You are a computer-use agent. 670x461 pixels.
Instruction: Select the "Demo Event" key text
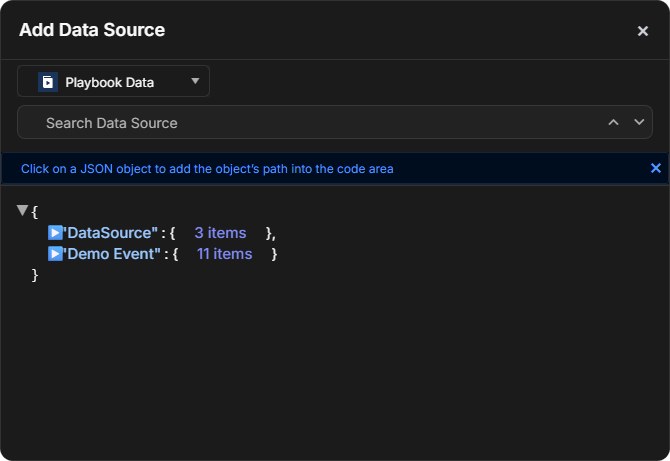112,254
